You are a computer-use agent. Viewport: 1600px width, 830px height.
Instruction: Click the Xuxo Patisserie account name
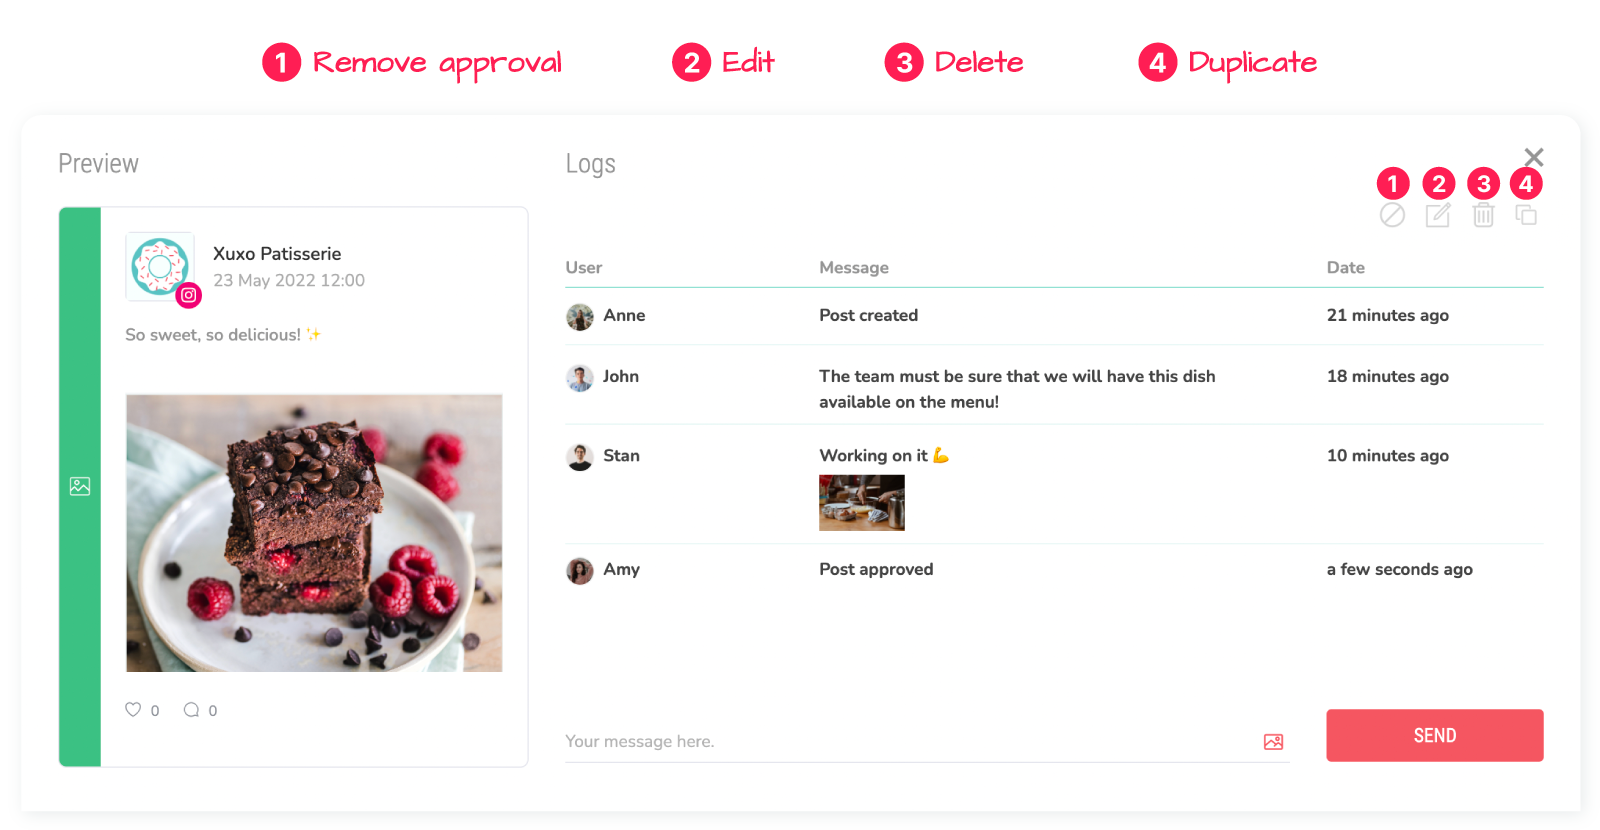[277, 254]
